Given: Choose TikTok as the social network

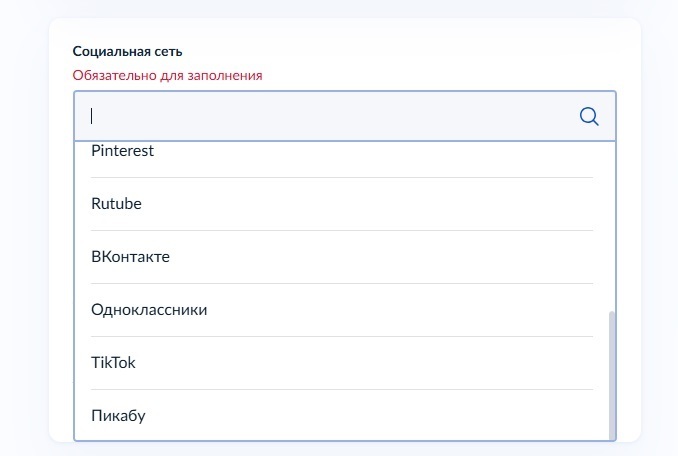Looking at the screenshot, I should (x=113, y=363).
